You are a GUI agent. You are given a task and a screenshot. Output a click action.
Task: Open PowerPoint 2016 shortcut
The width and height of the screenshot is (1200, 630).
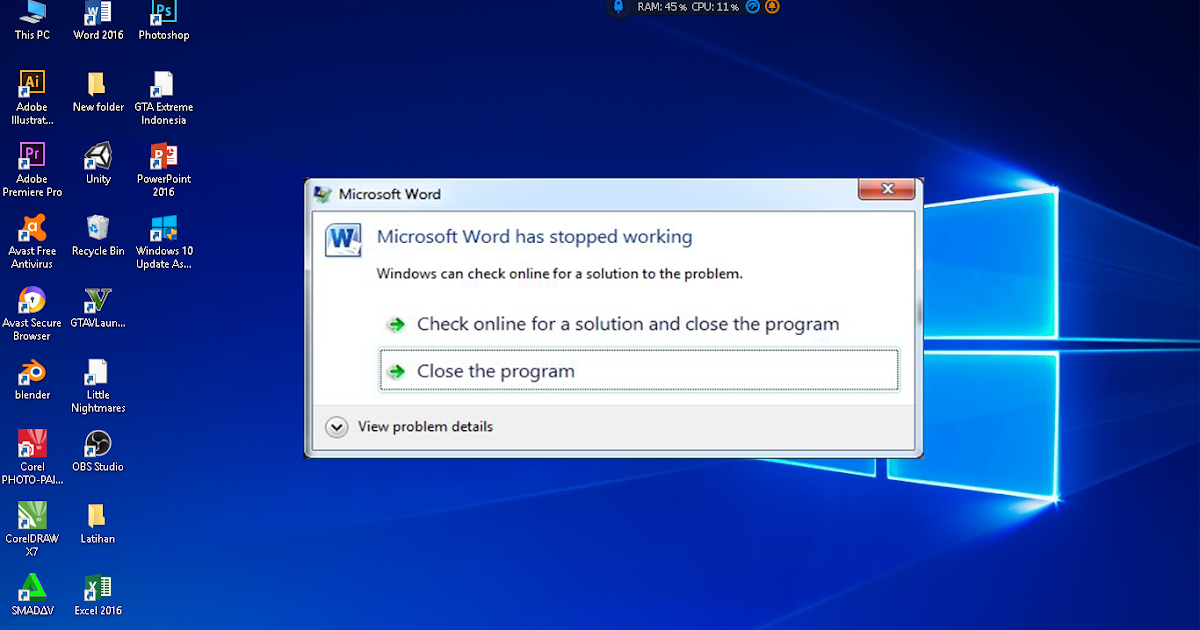tap(164, 171)
